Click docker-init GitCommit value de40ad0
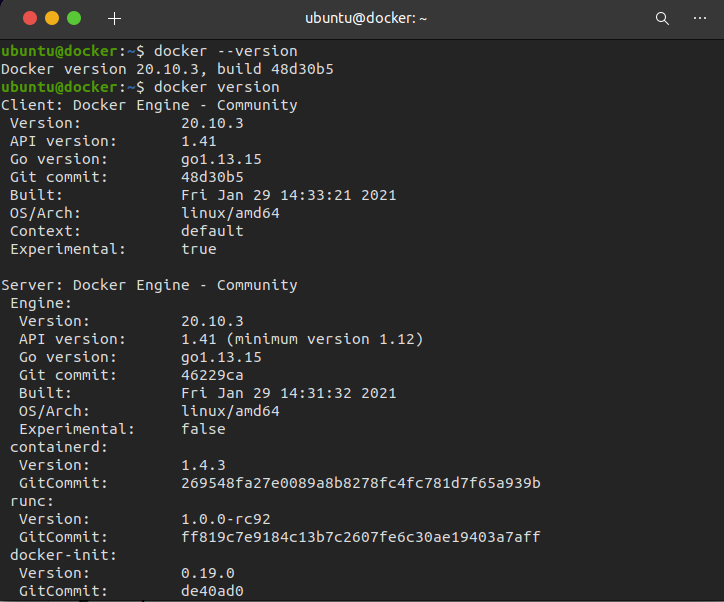 pos(212,591)
